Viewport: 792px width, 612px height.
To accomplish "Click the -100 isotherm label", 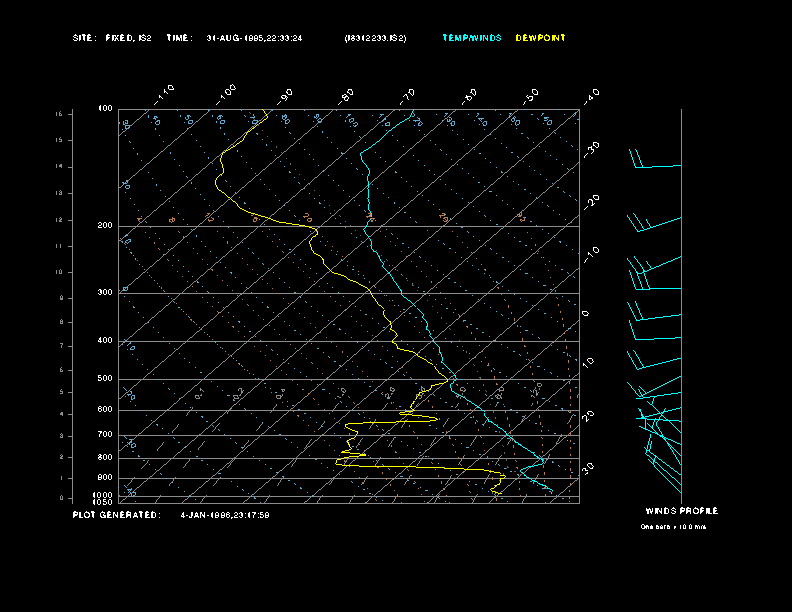I will (226, 95).
